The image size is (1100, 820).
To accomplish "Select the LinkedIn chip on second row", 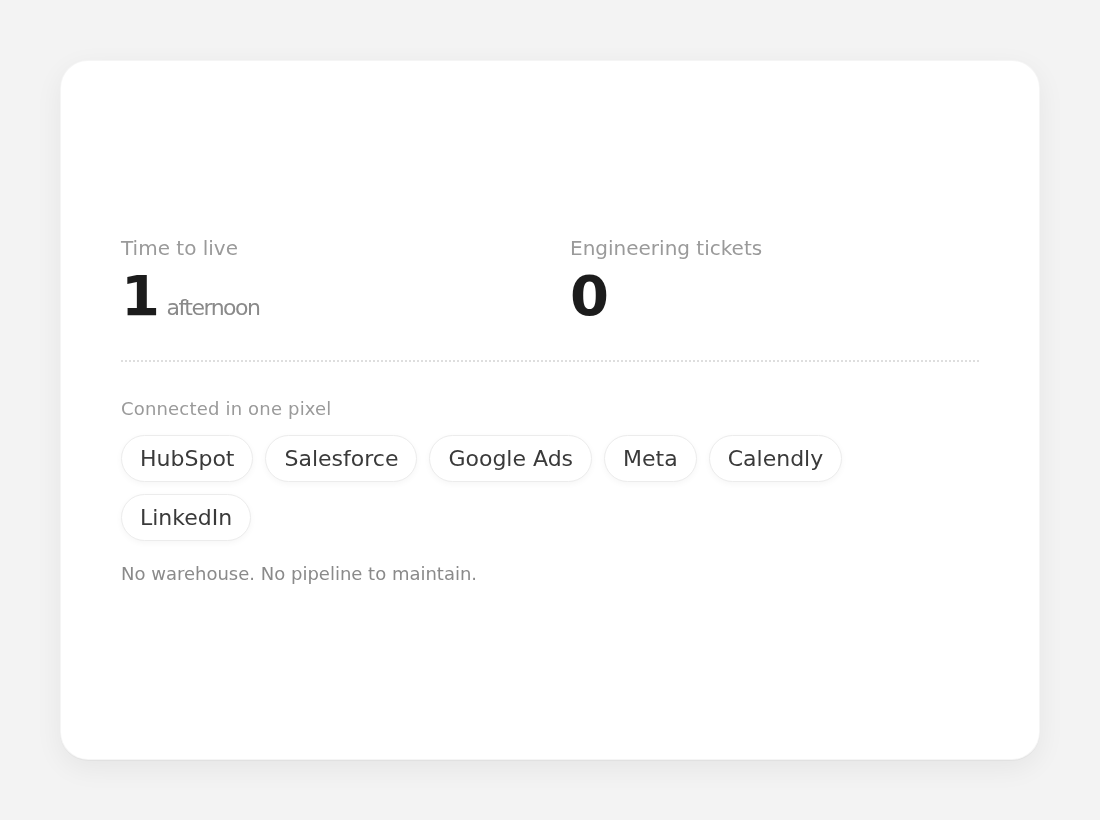I will pyautogui.click(x=186, y=518).
